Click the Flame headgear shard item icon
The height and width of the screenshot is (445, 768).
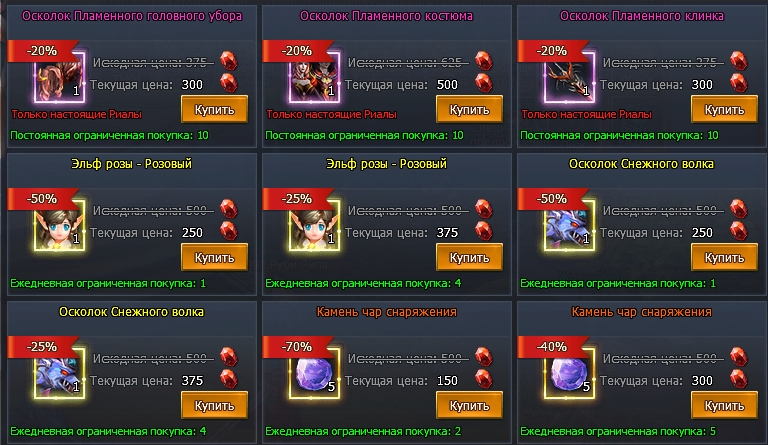[x=59, y=77]
